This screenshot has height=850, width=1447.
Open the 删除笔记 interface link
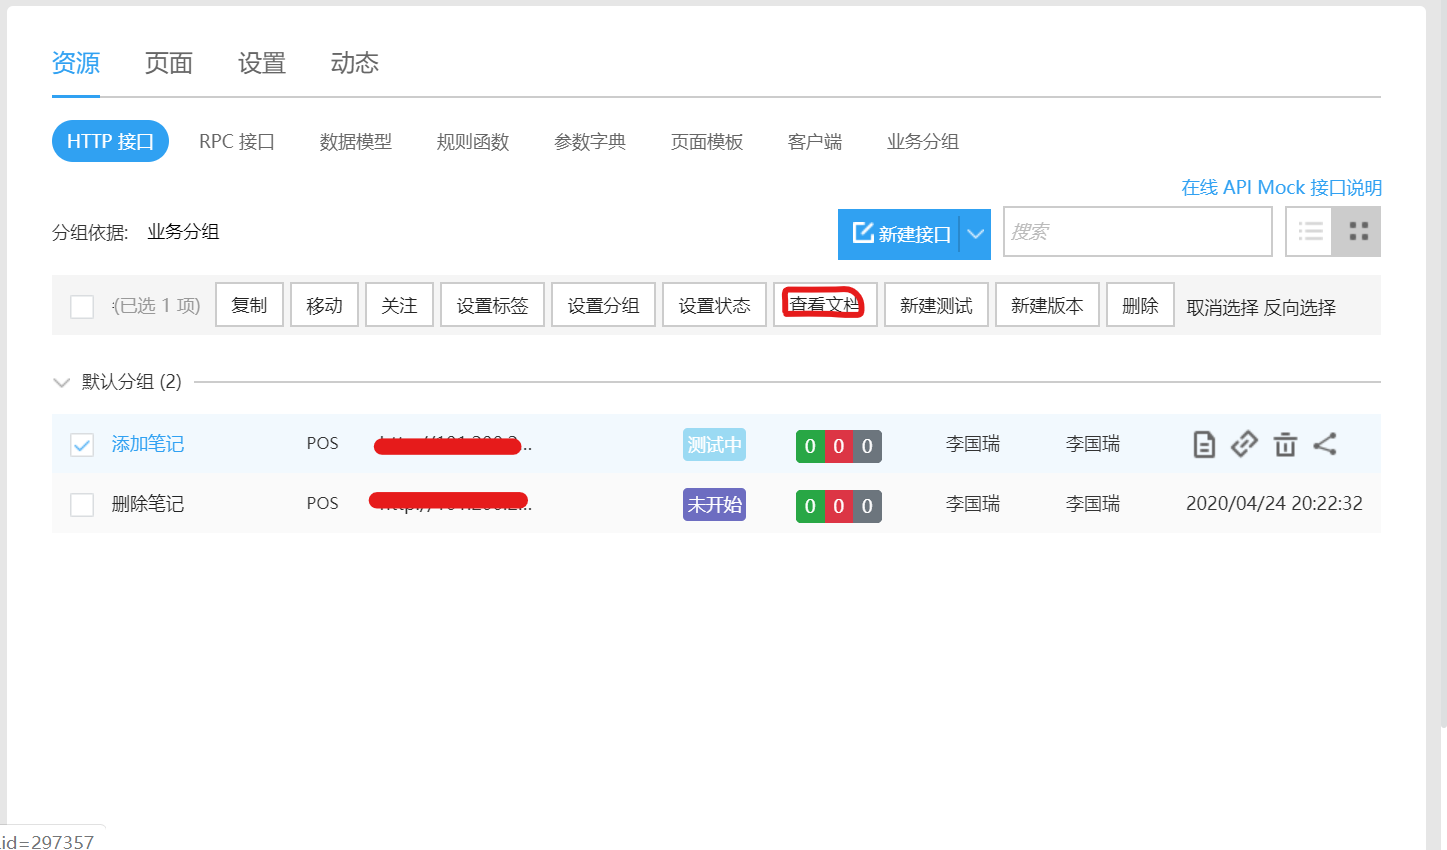(148, 504)
